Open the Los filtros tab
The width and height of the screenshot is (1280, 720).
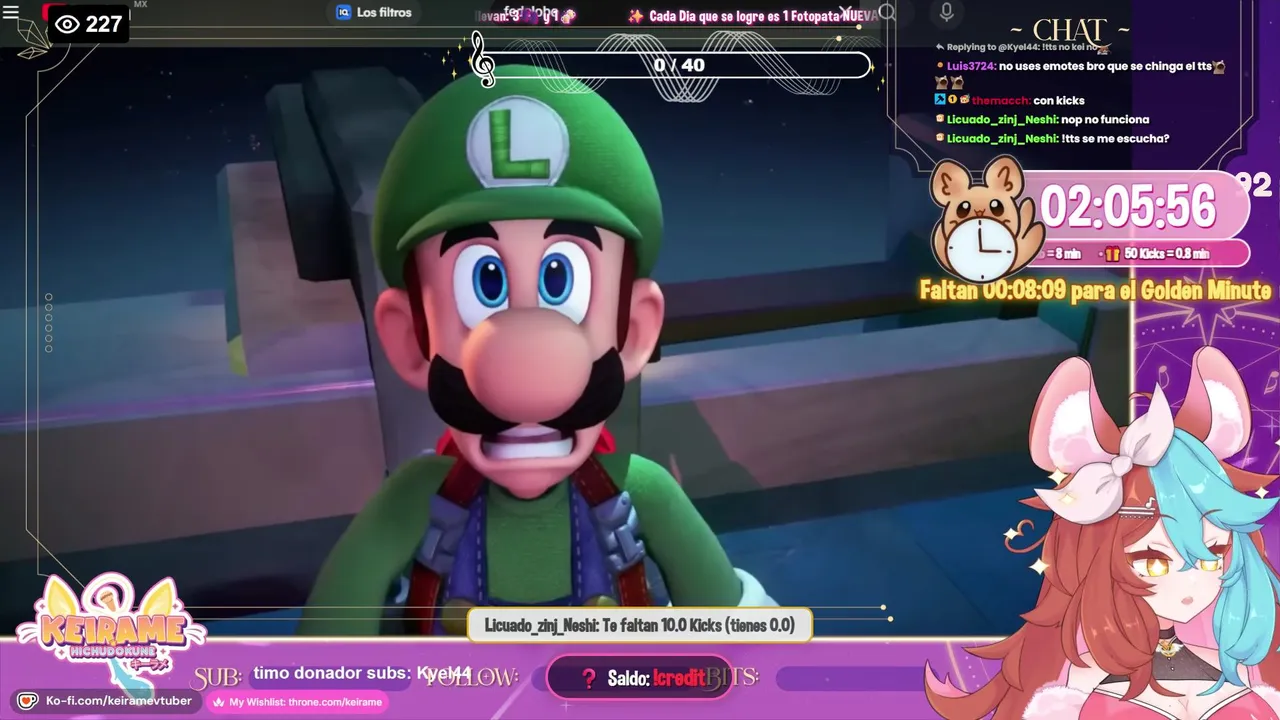(x=373, y=13)
